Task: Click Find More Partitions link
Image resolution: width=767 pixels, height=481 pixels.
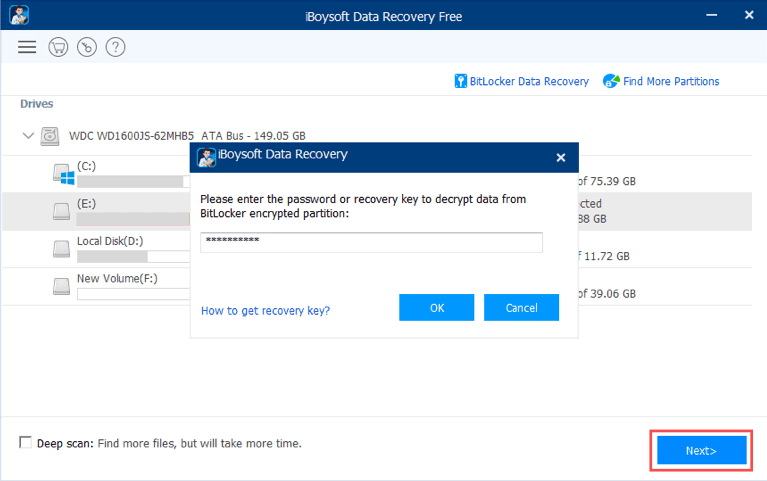Action: pyautogui.click(x=671, y=81)
